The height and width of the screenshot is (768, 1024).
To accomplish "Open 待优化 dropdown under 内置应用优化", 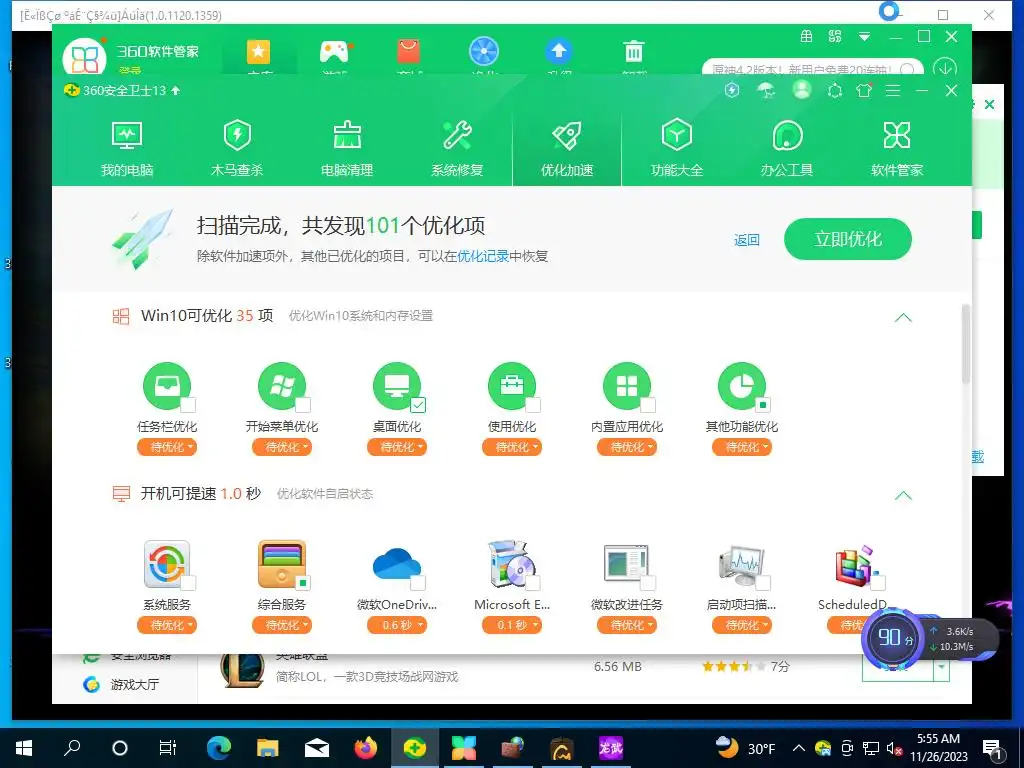I will point(627,447).
